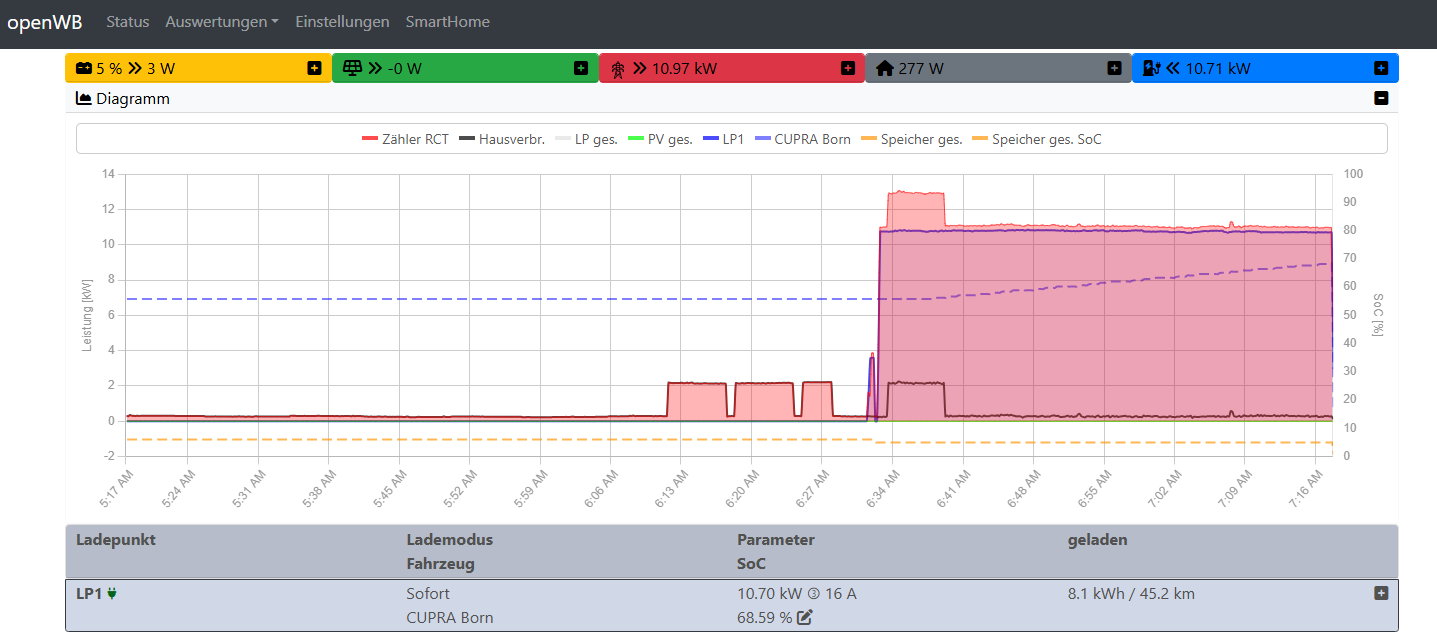The width and height of the screenshot is (1437, 640).
Task: Collapse the Diagramm panel with minus button
Action: (x=1381, y=98)
